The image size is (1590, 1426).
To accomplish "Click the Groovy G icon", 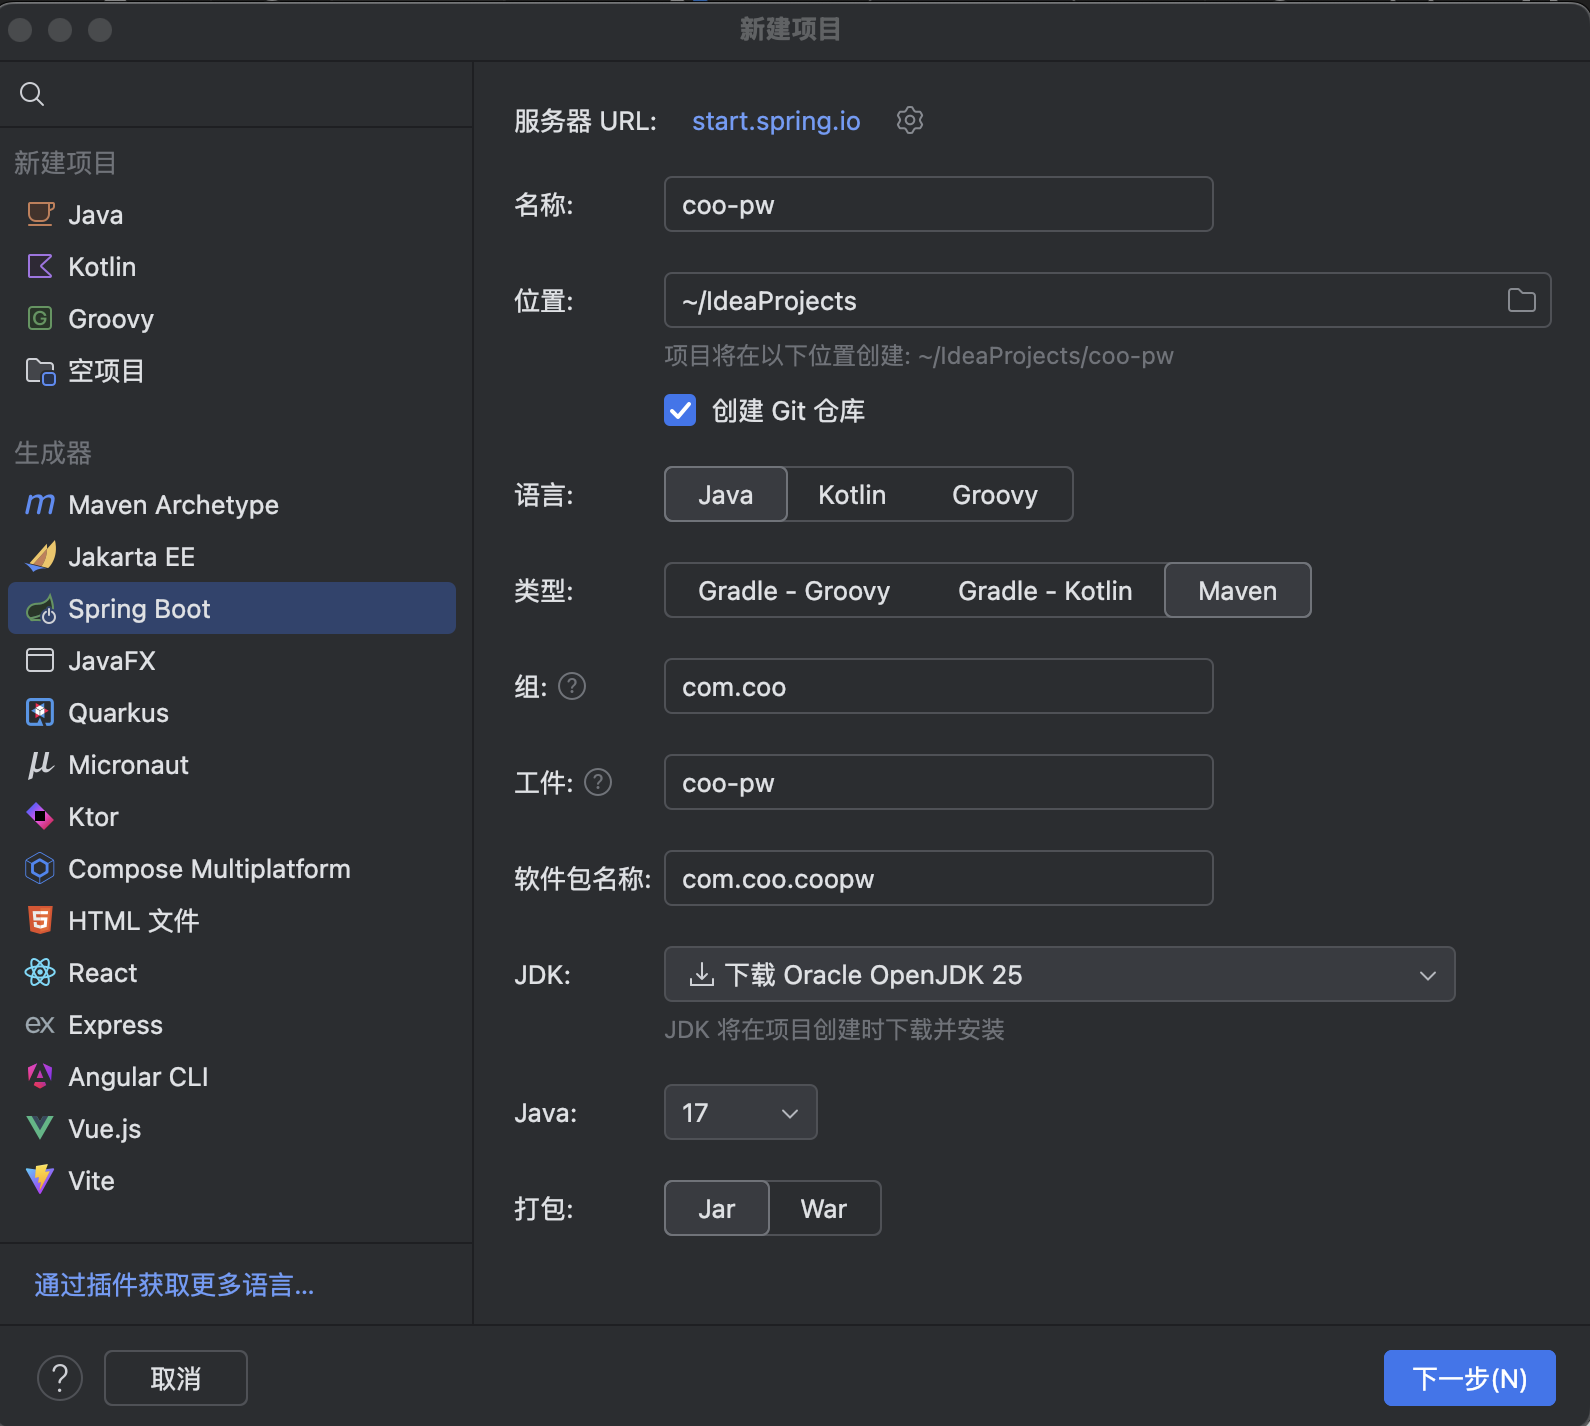I will tap(40, 318).
